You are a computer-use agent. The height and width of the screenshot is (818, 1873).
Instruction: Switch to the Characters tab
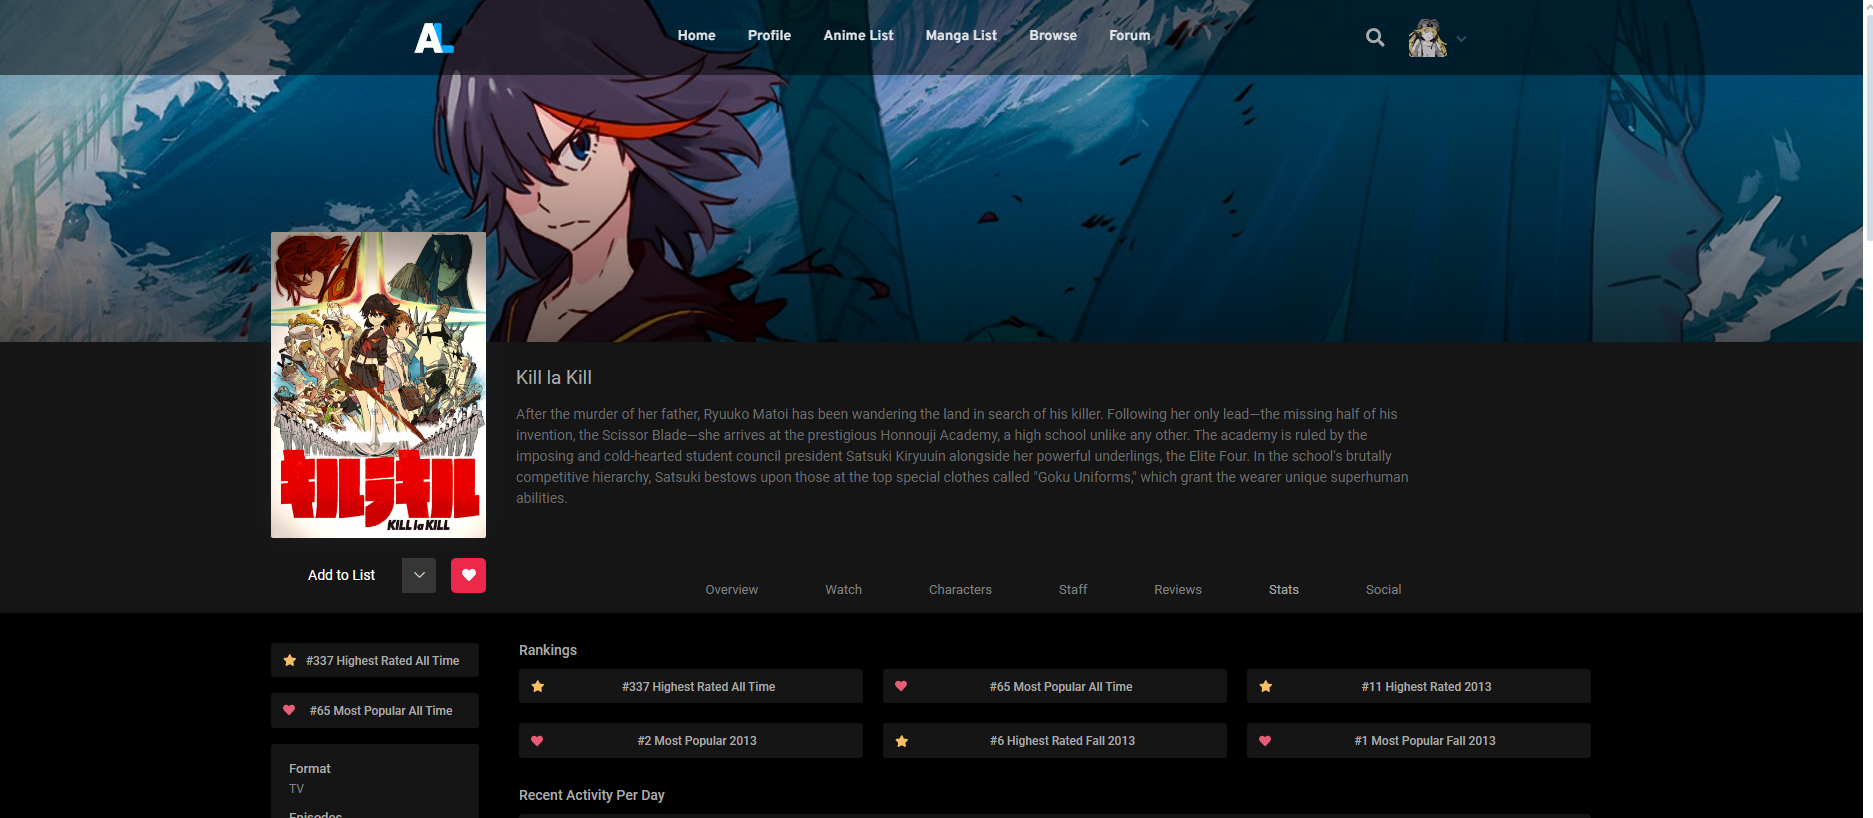960,590
